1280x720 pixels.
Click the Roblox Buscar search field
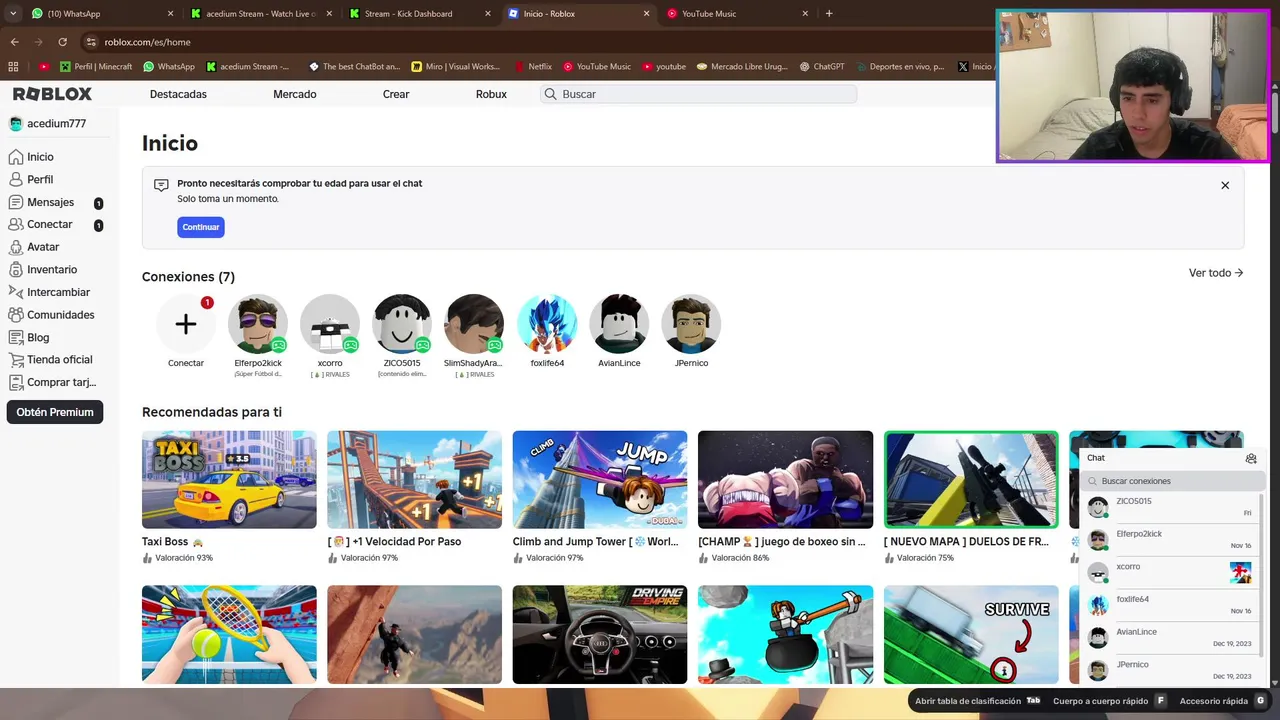pyautogui.click(x=699, y=94)
